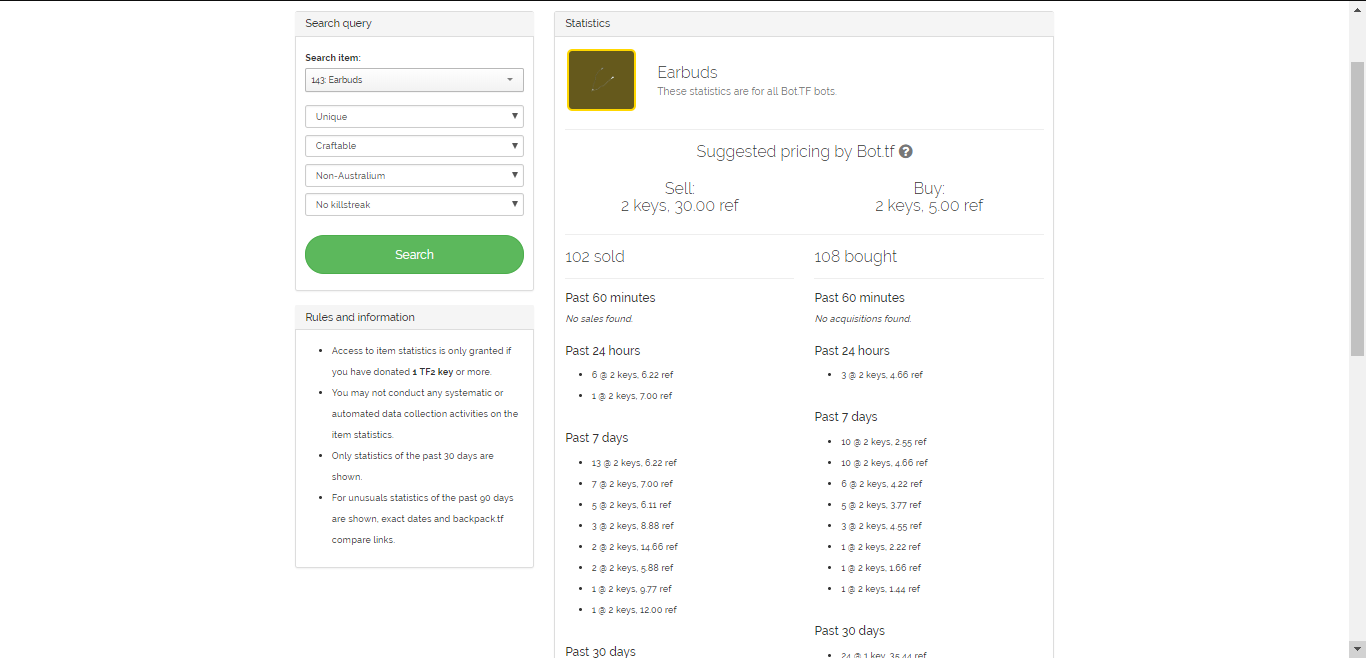
Task: Click the sold entry 6 @ 2 keys, 6.22 ref
Action: [x=632, y=375]
